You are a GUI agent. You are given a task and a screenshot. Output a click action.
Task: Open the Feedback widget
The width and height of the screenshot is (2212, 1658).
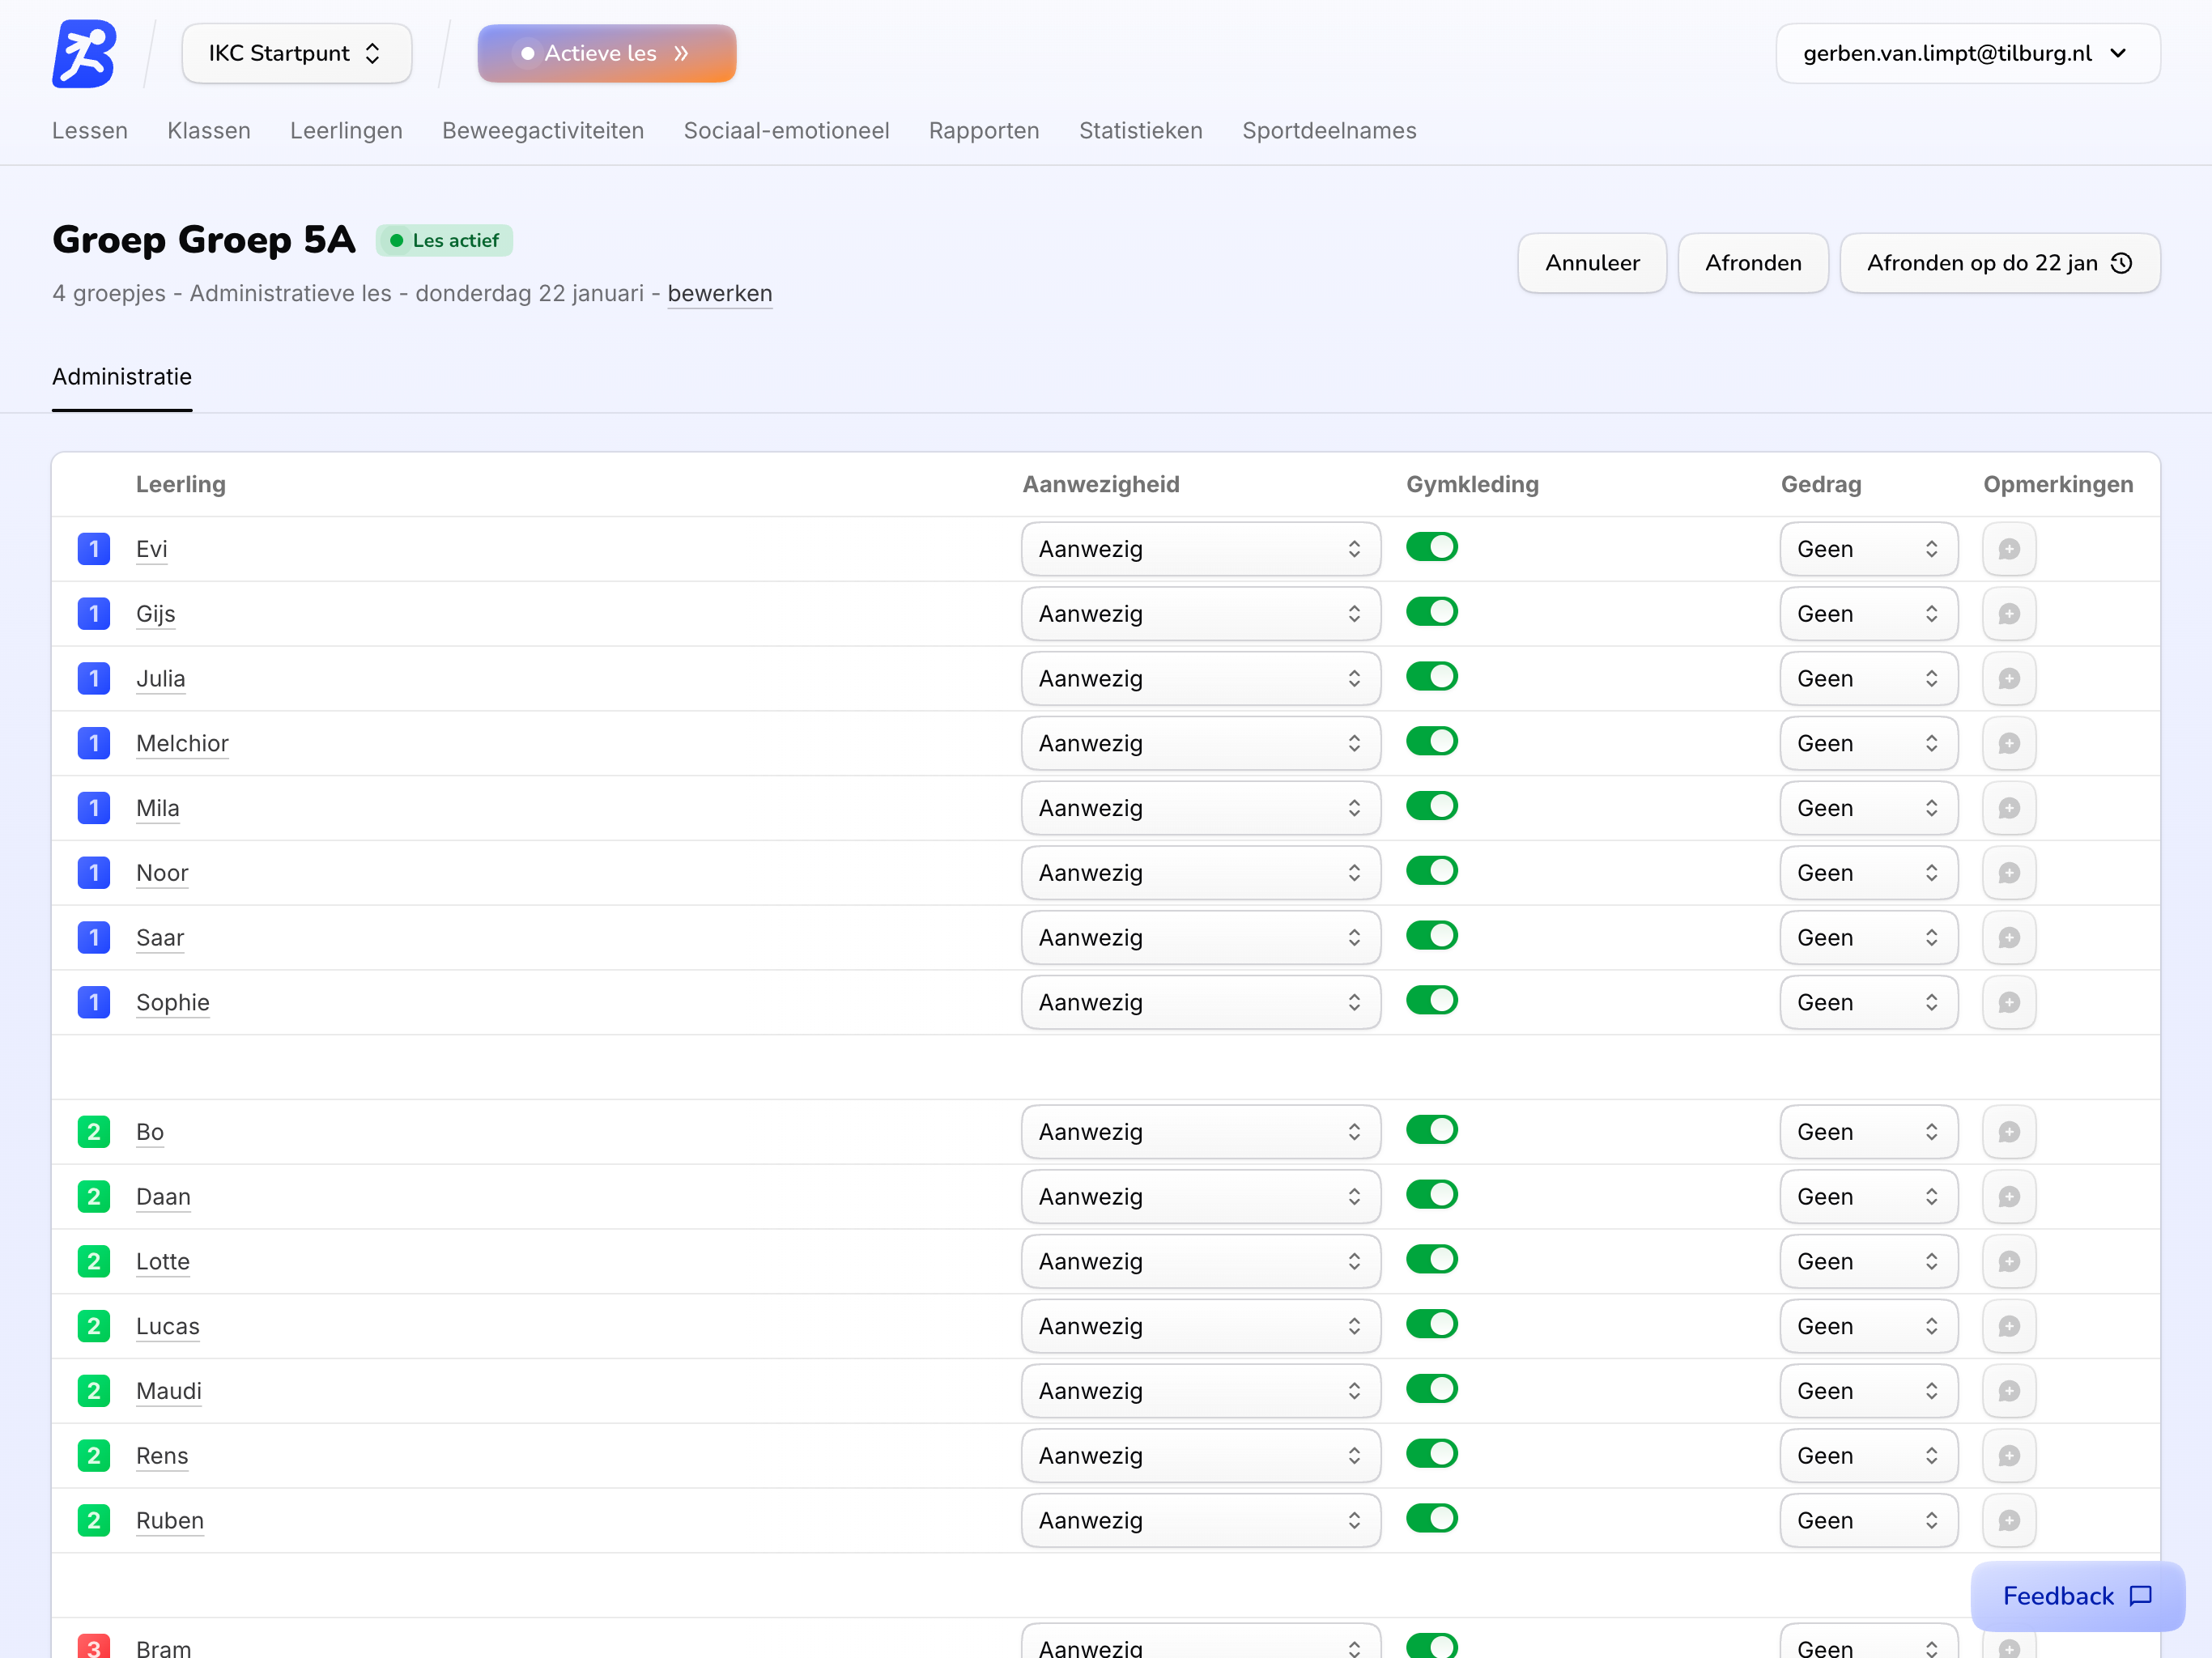2076,1596
